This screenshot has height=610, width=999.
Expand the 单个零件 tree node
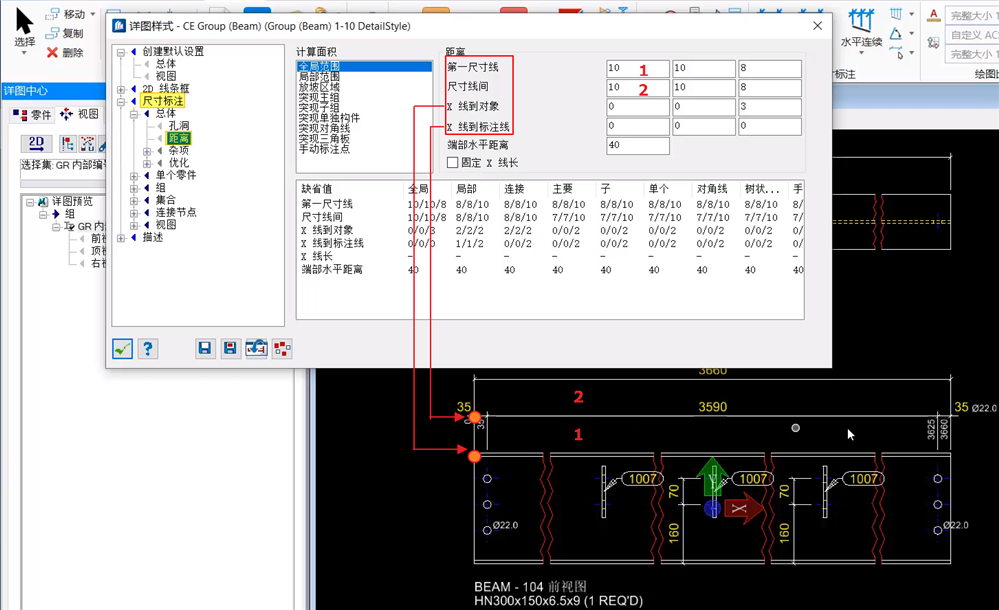(x=133, y=176)
